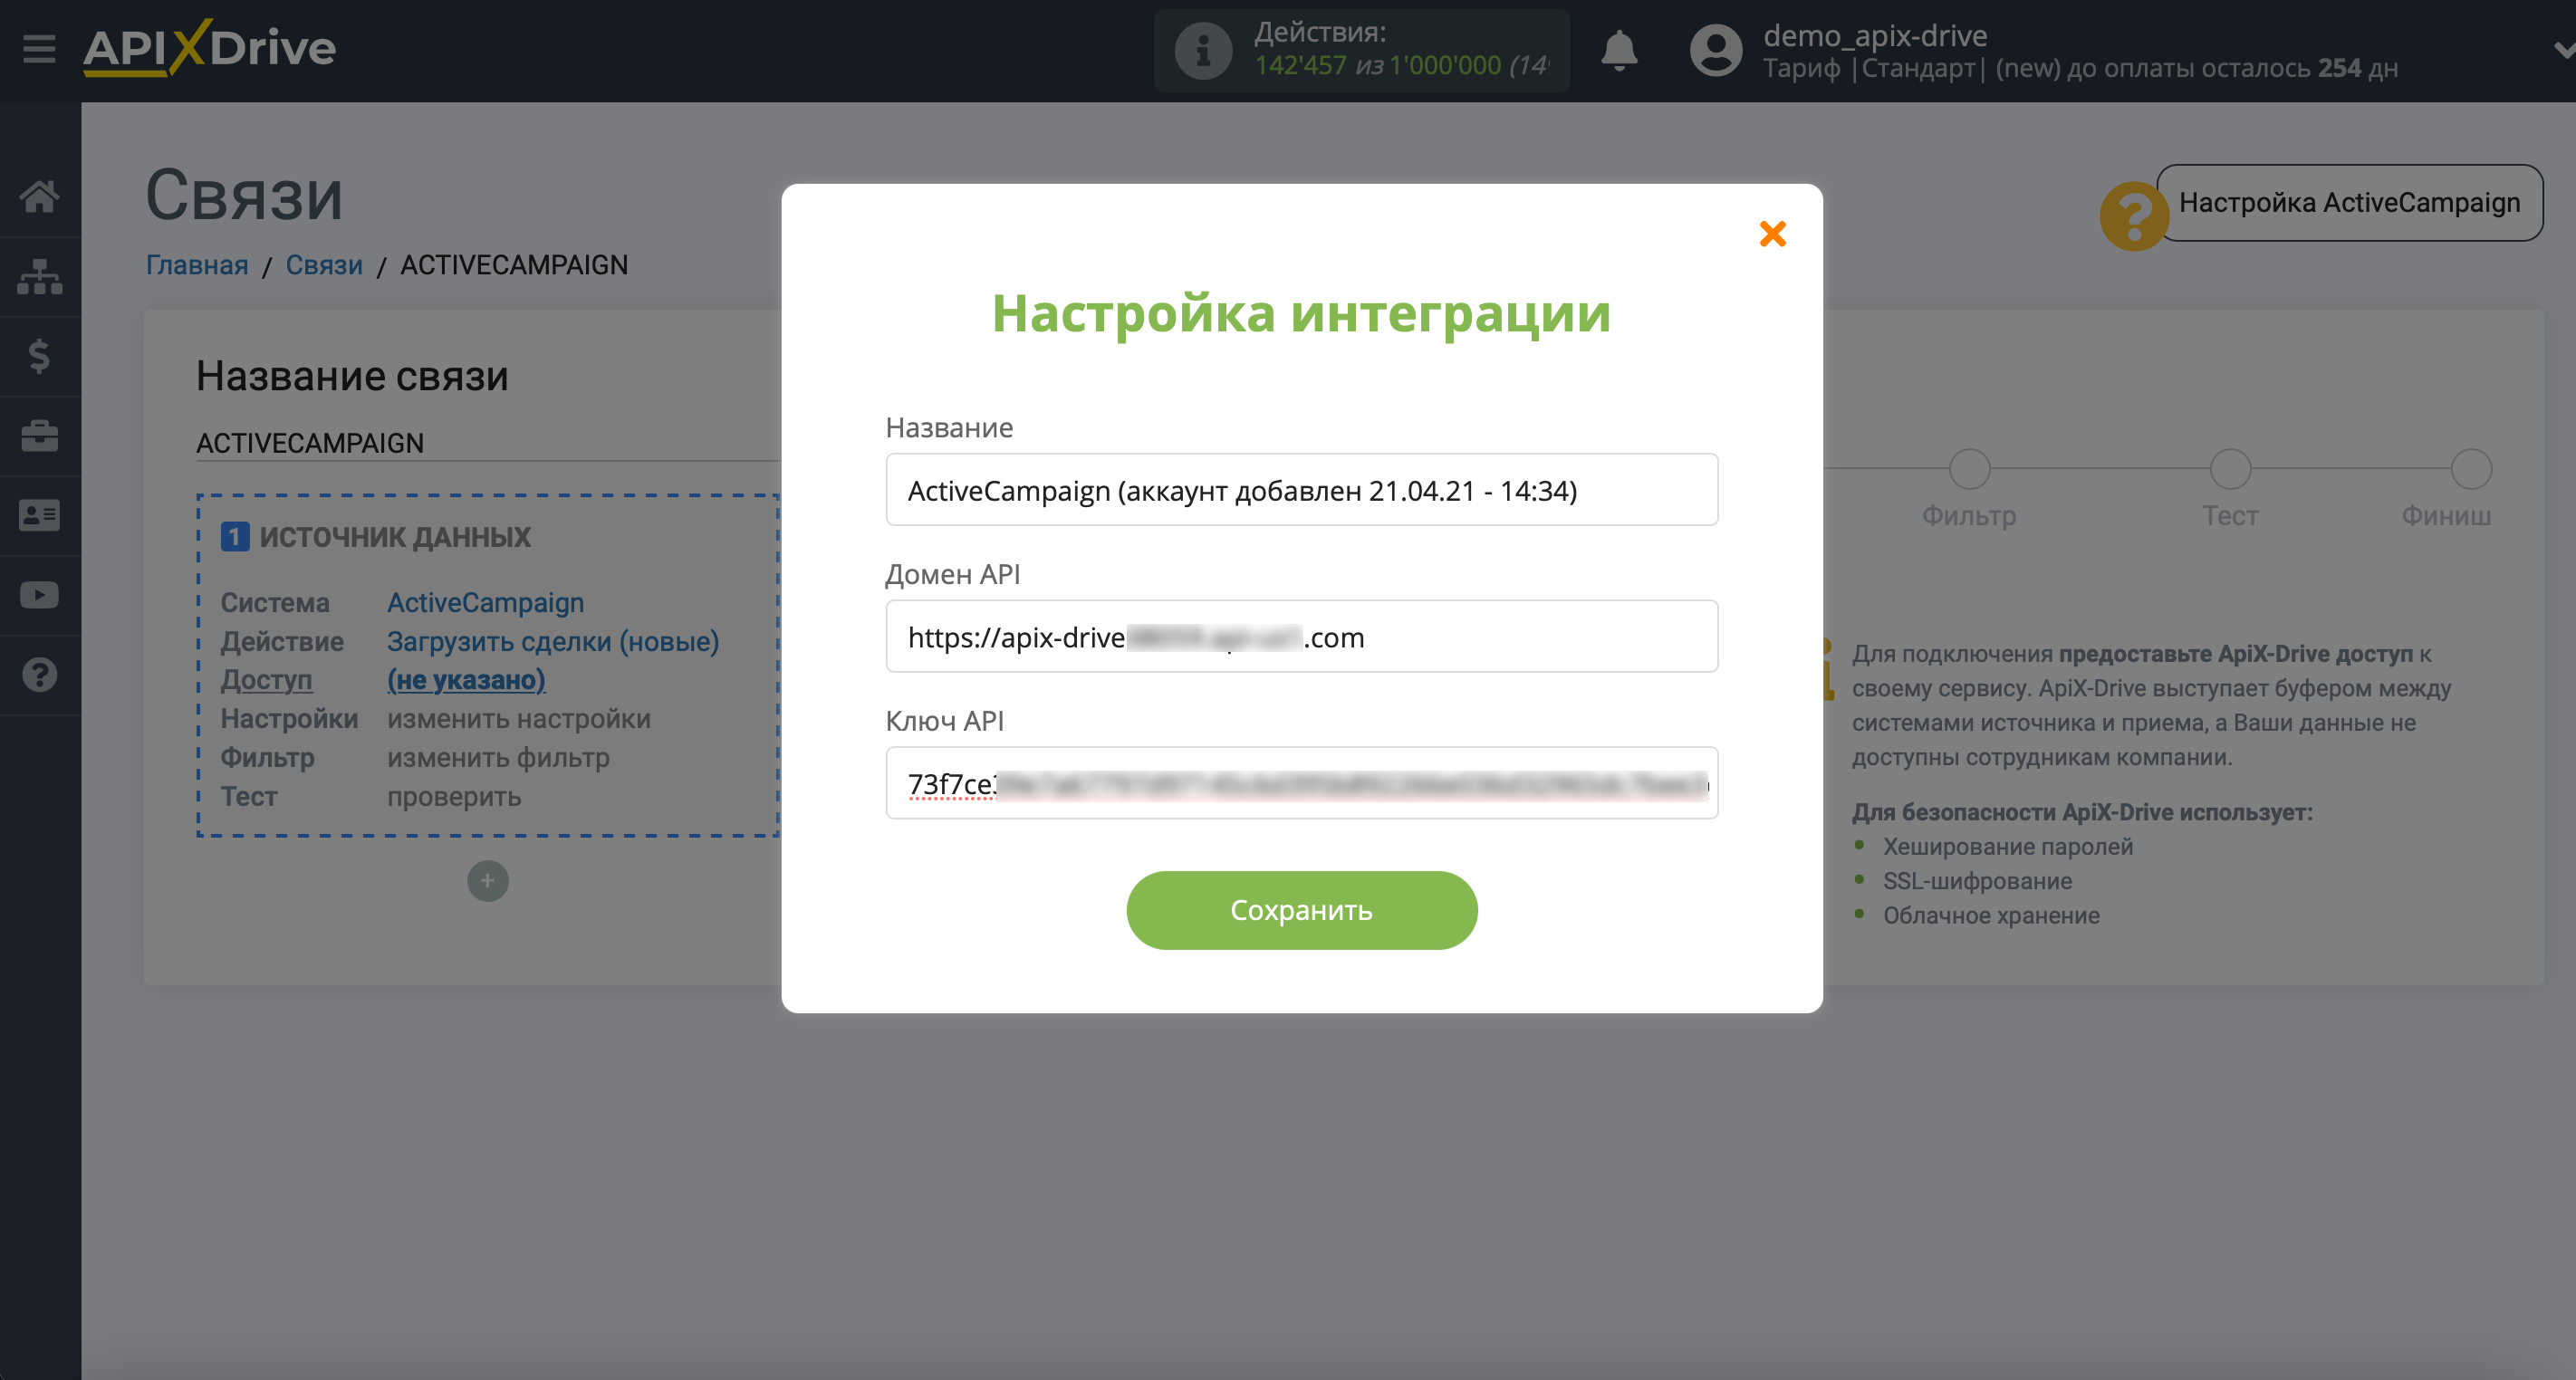Open the video tutorials sidebar icon
This screenshot has height=1380, width=2576.
coord(40,595)
